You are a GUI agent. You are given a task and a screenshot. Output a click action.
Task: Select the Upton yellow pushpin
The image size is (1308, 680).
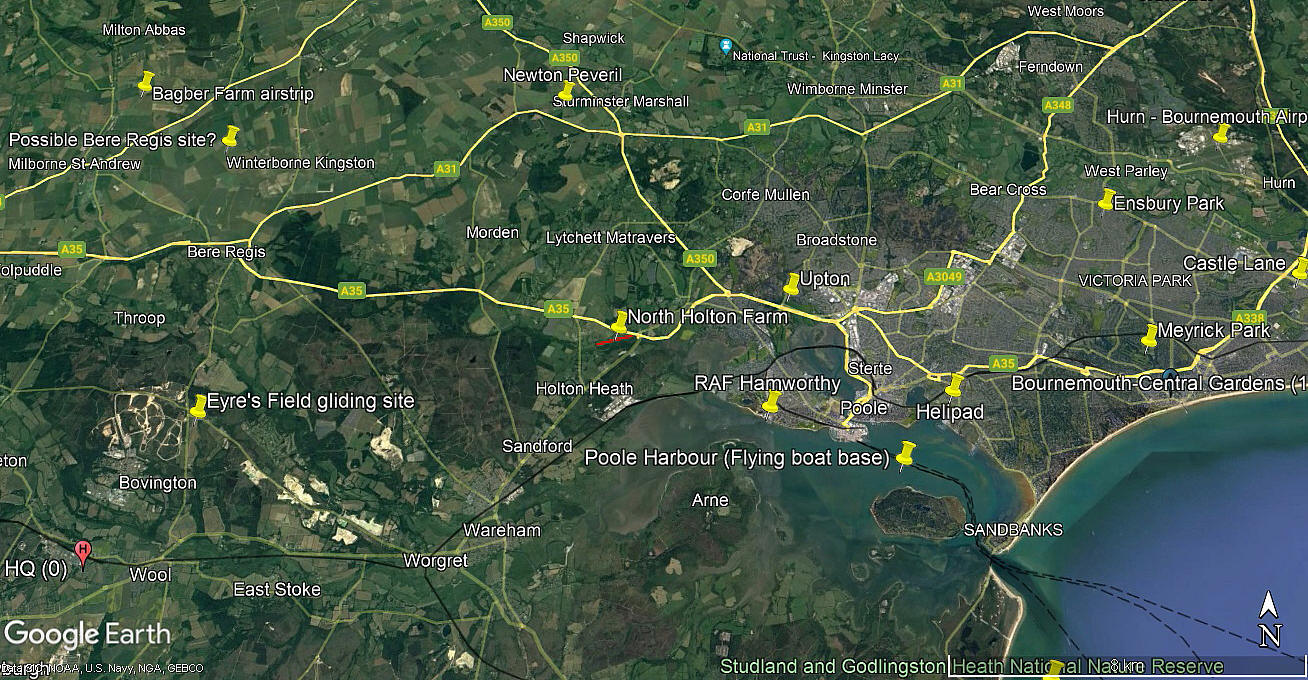point(791,283)
